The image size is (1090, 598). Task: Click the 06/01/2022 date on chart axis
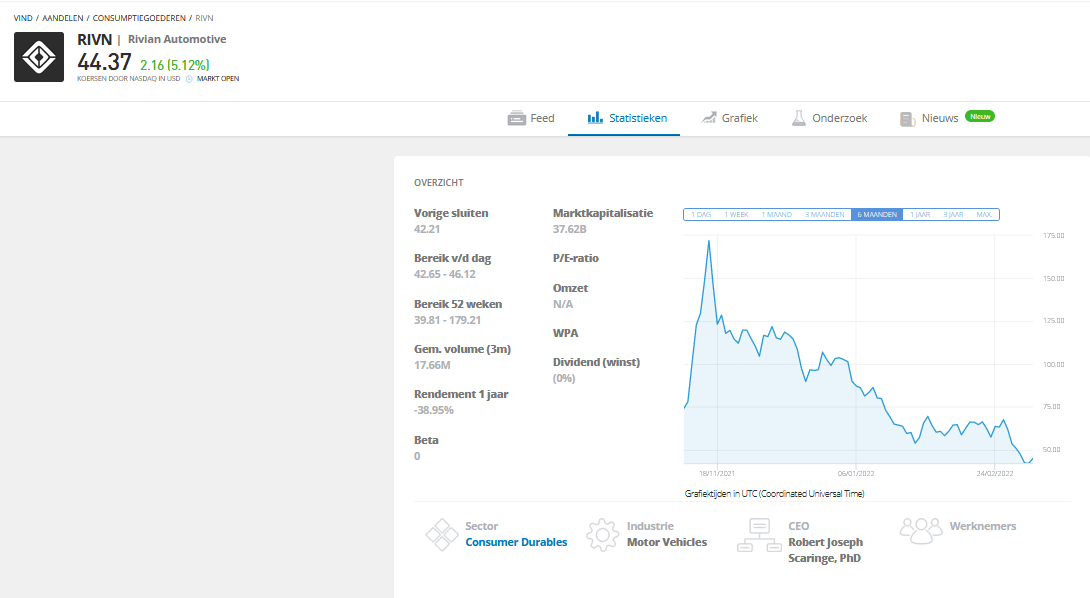click(856, 474)
